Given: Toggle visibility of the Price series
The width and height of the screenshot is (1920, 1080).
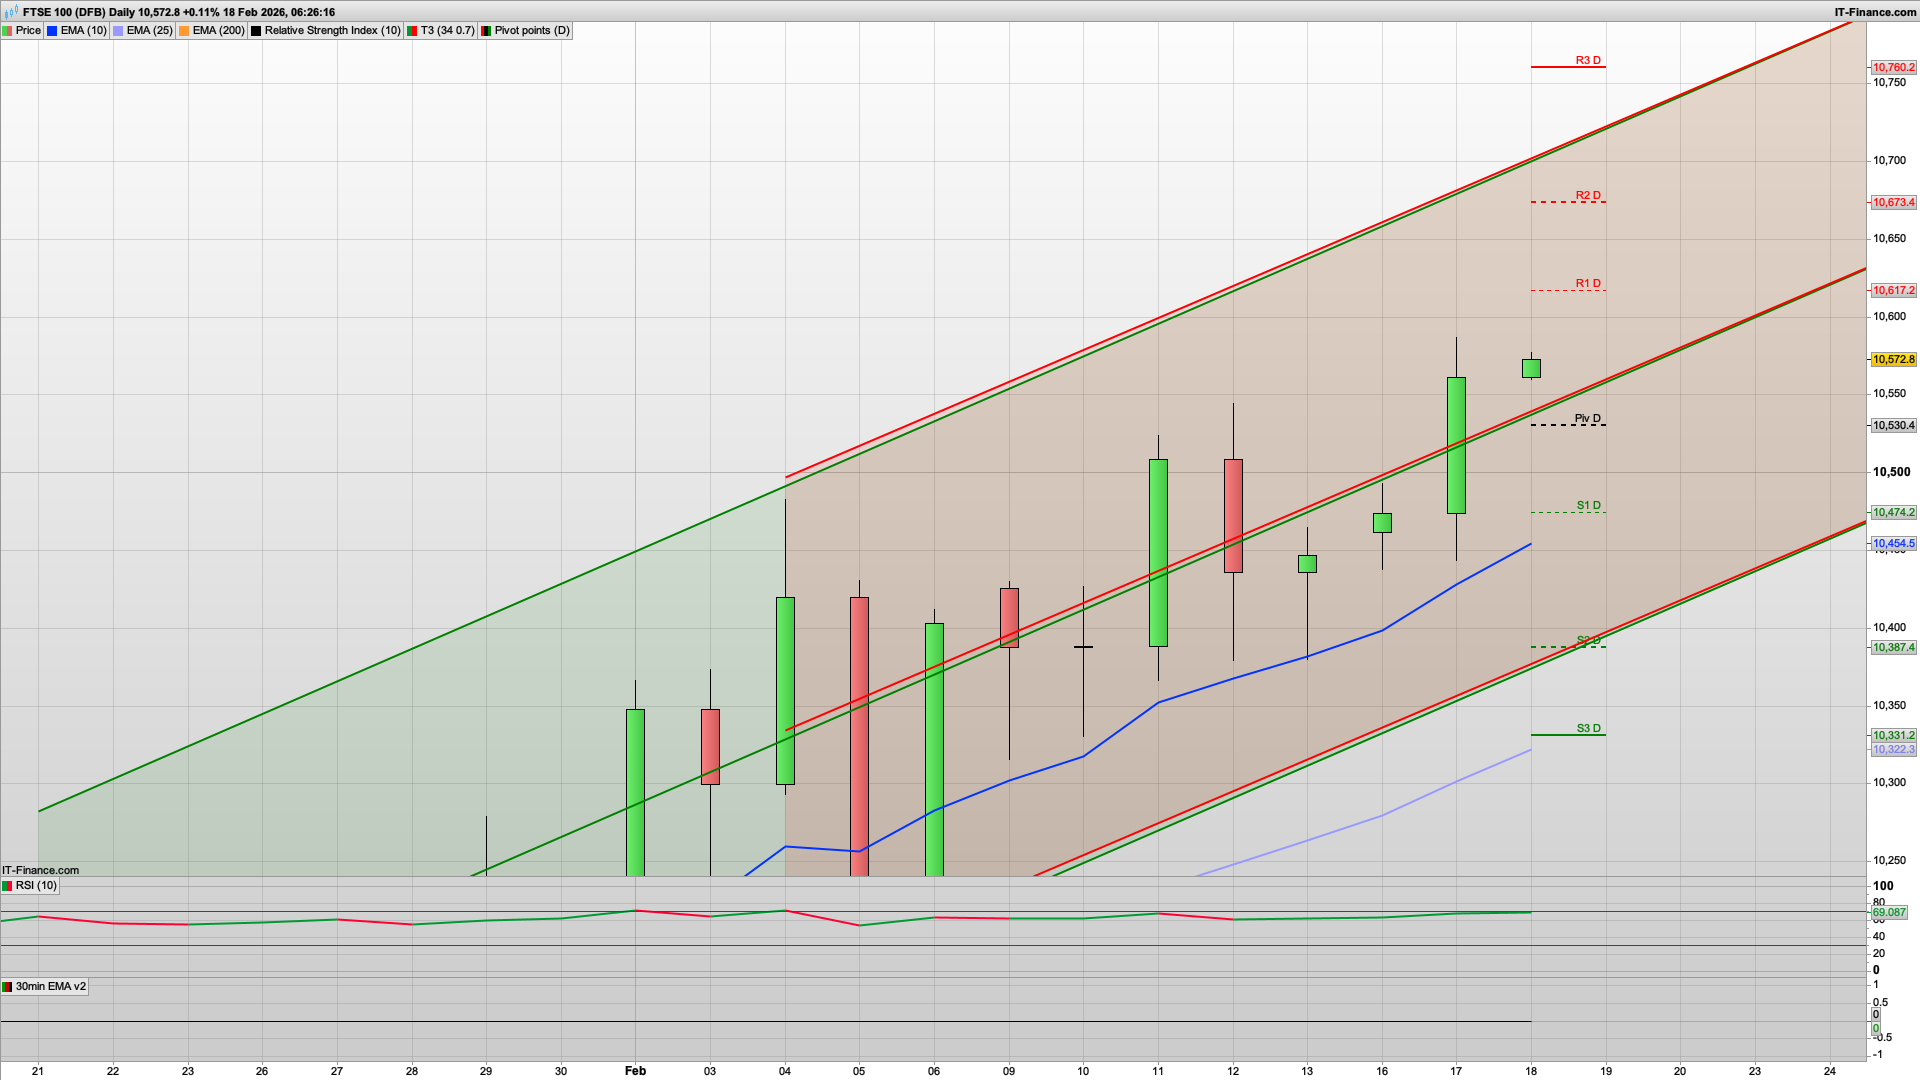Looking at the screenshot, I should coord(27,30).
